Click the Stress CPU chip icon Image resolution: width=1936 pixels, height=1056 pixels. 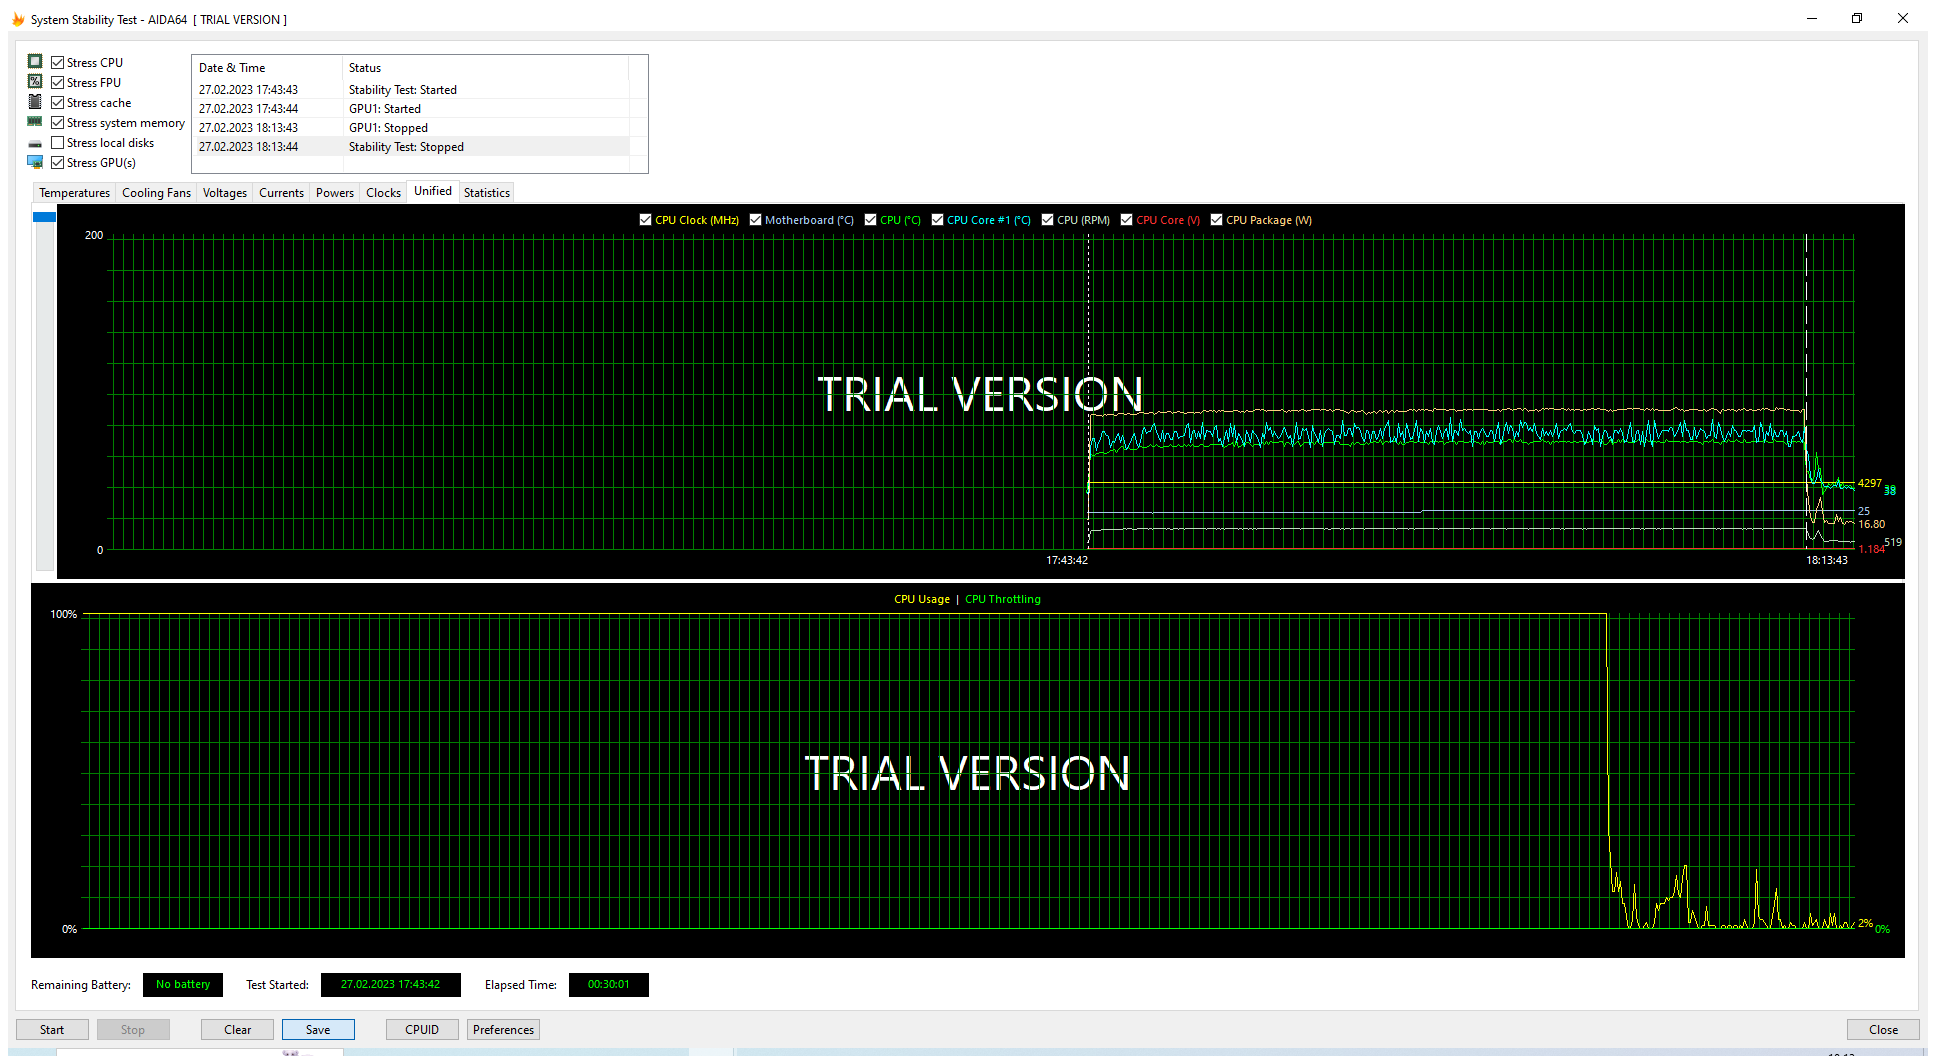click(35, 62)
